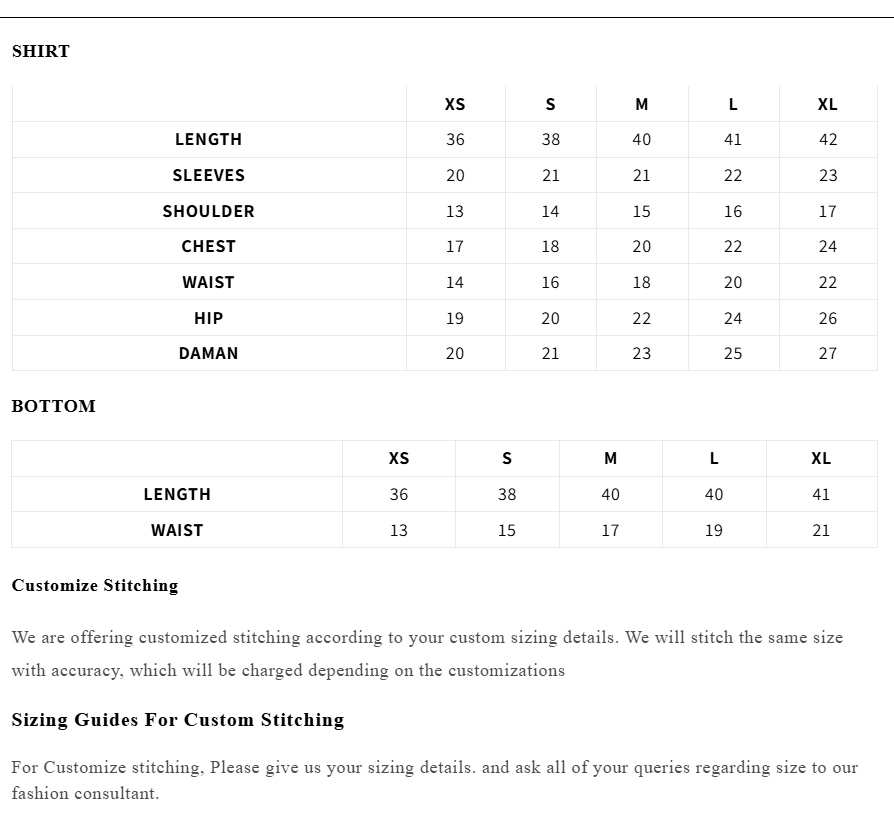Click the Sizing Guides For Custom Stitching heading
This screenshot has width=894, height=813.
click(x=178, y=720)
